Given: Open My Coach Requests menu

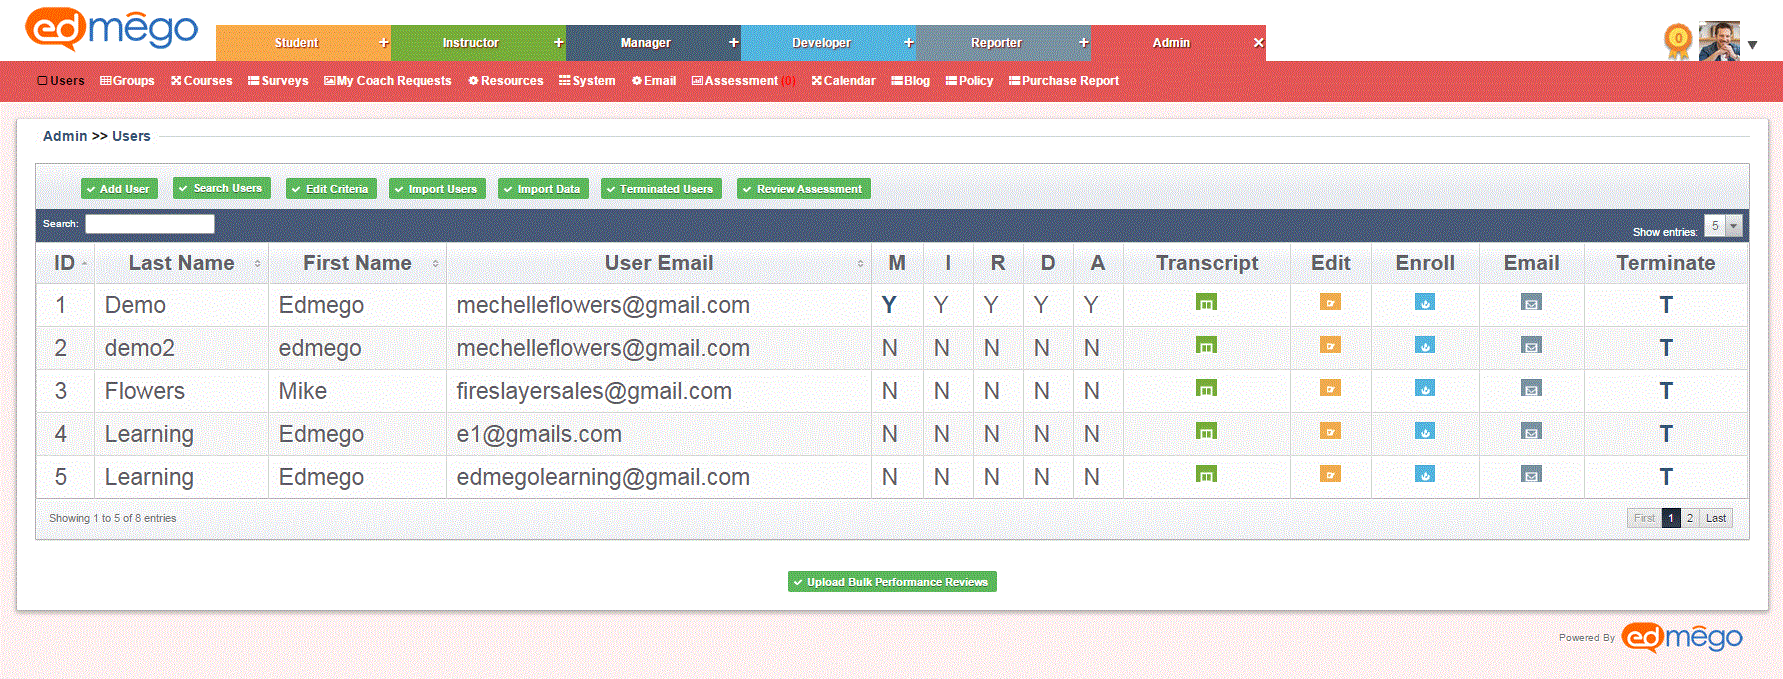Looking at the screenshot, I should click(x=387, y=81).
